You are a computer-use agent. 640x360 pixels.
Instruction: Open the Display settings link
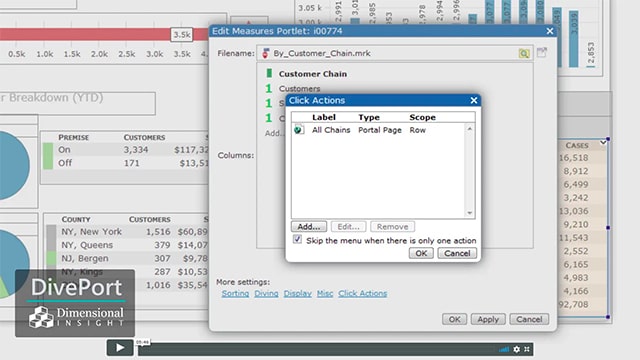(x=298, y=293)
